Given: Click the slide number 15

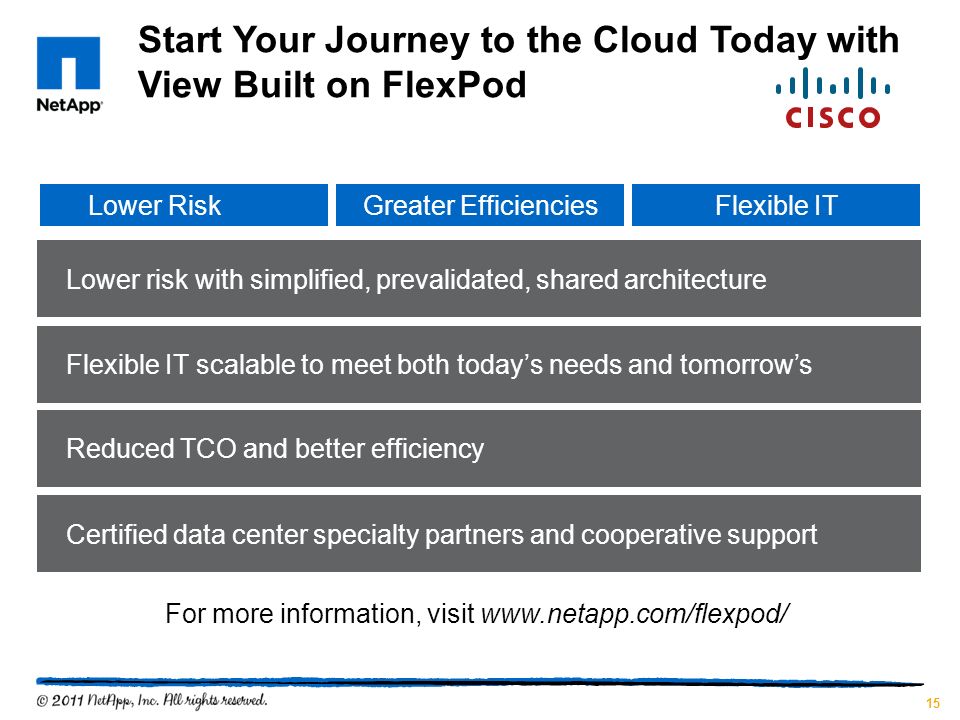Looking at the screenshot, I should click(932, 703).
